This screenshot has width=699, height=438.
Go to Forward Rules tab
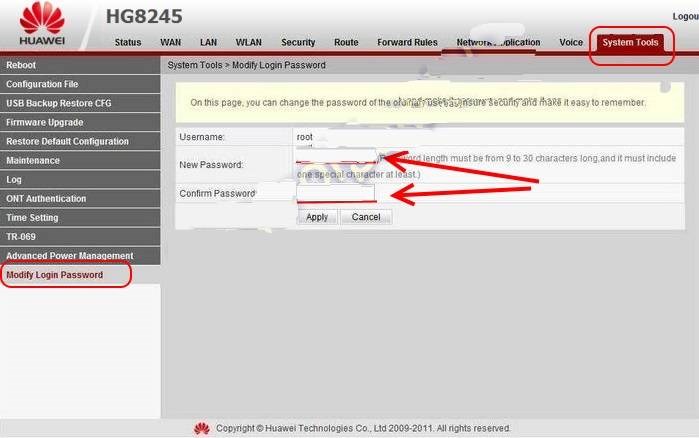tap(407, 42)
